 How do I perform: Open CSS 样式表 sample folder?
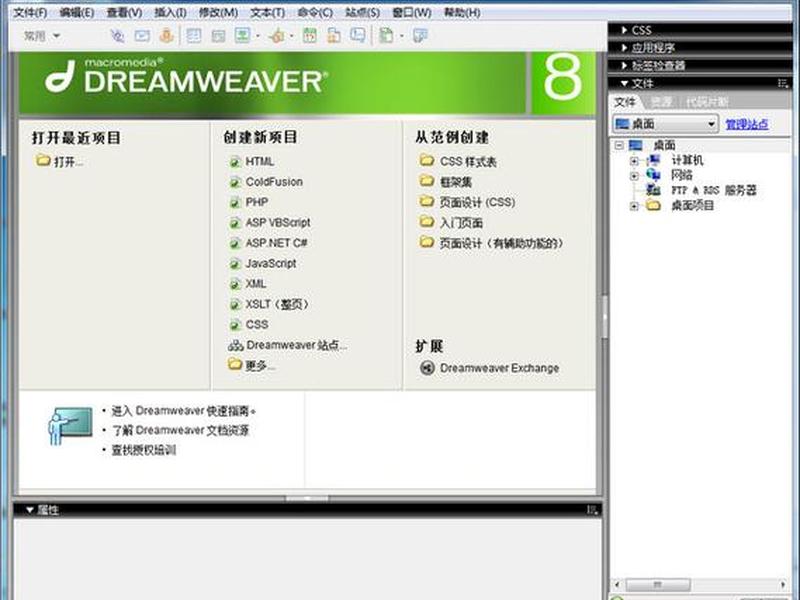(458, 162)
